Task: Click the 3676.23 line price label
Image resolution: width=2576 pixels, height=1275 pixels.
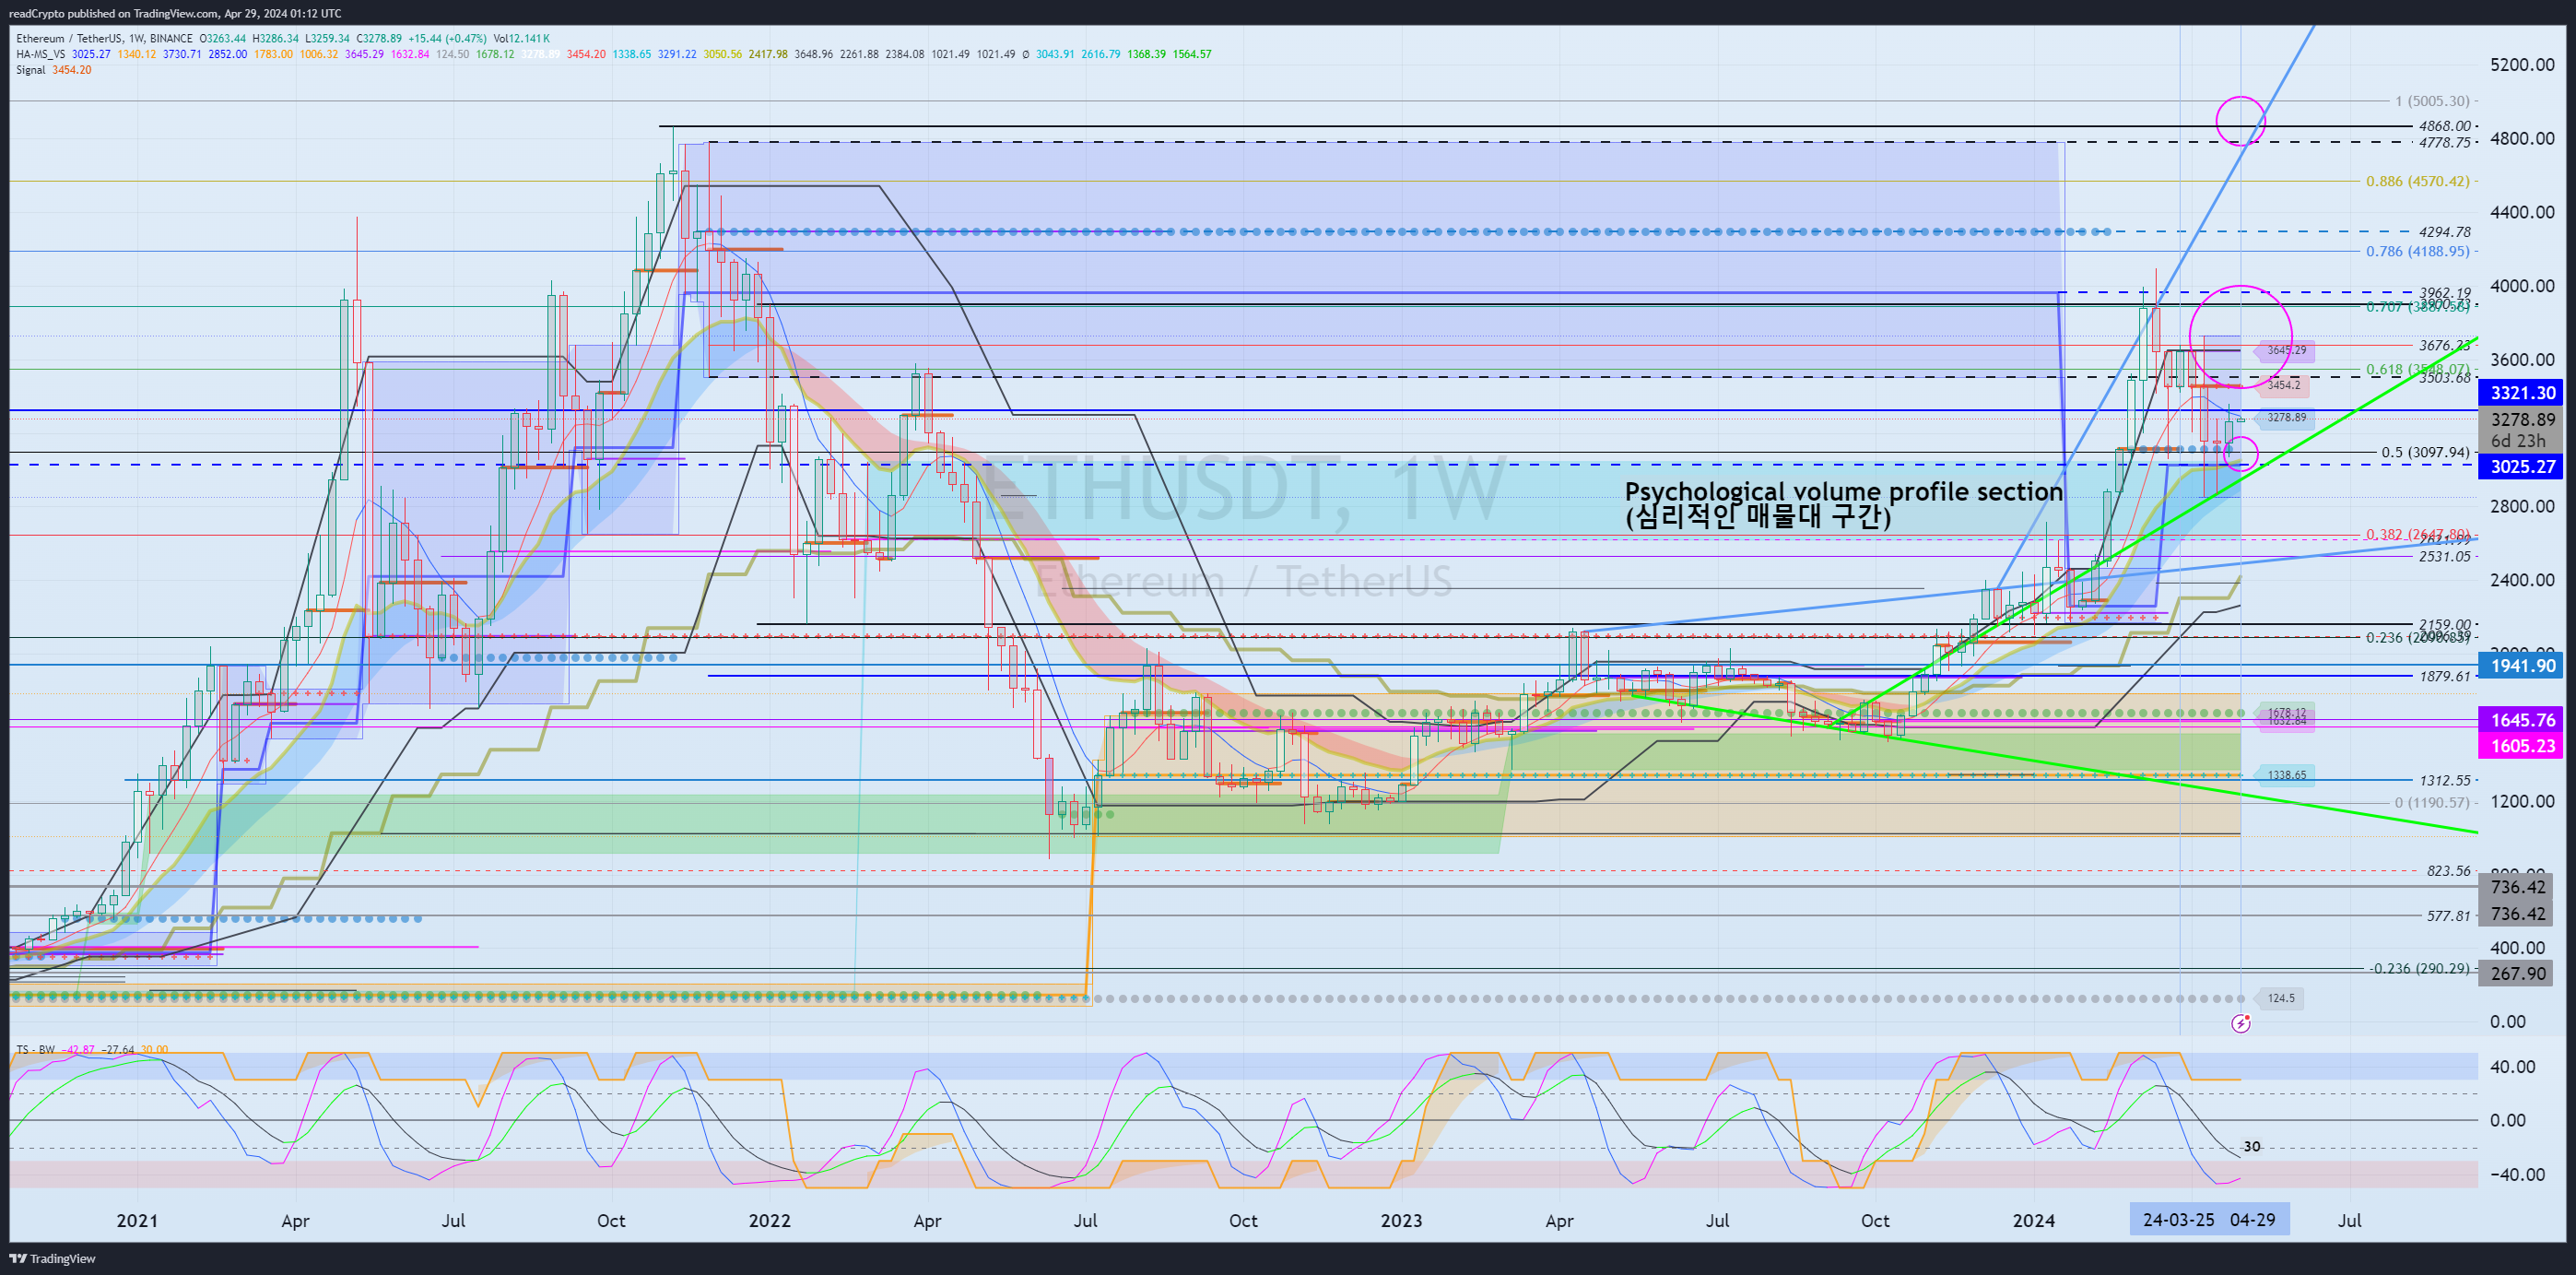Action: [x=2444, y=345]
